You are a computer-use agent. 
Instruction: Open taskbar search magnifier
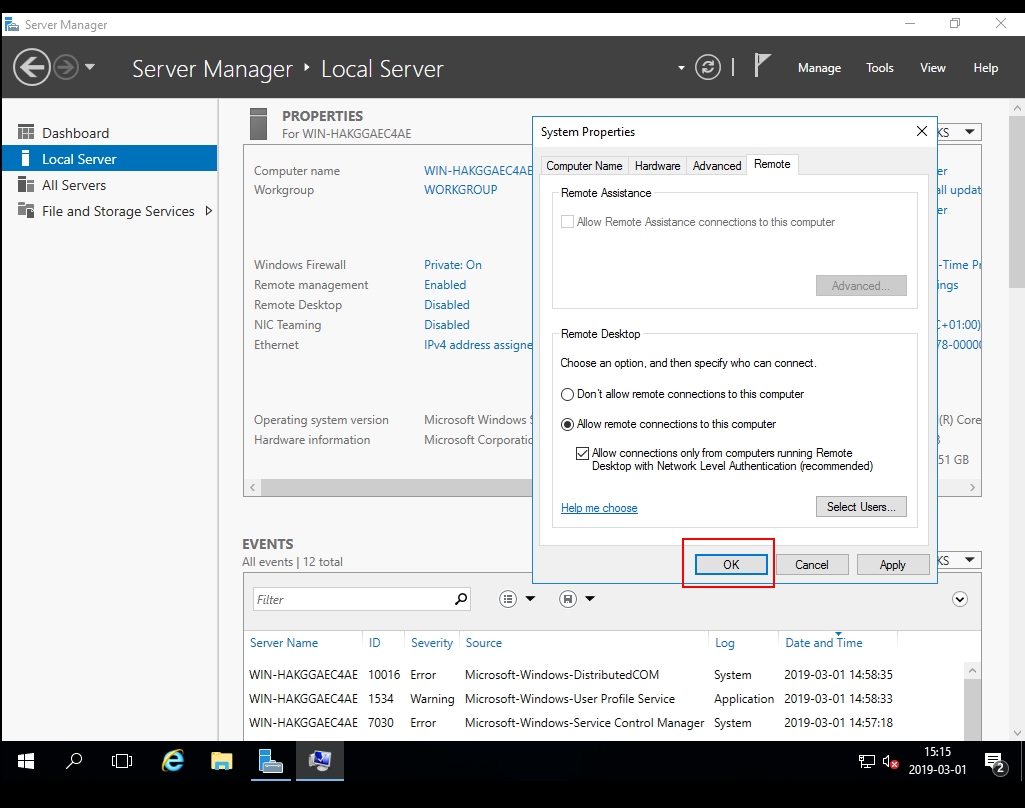point(74,761)
